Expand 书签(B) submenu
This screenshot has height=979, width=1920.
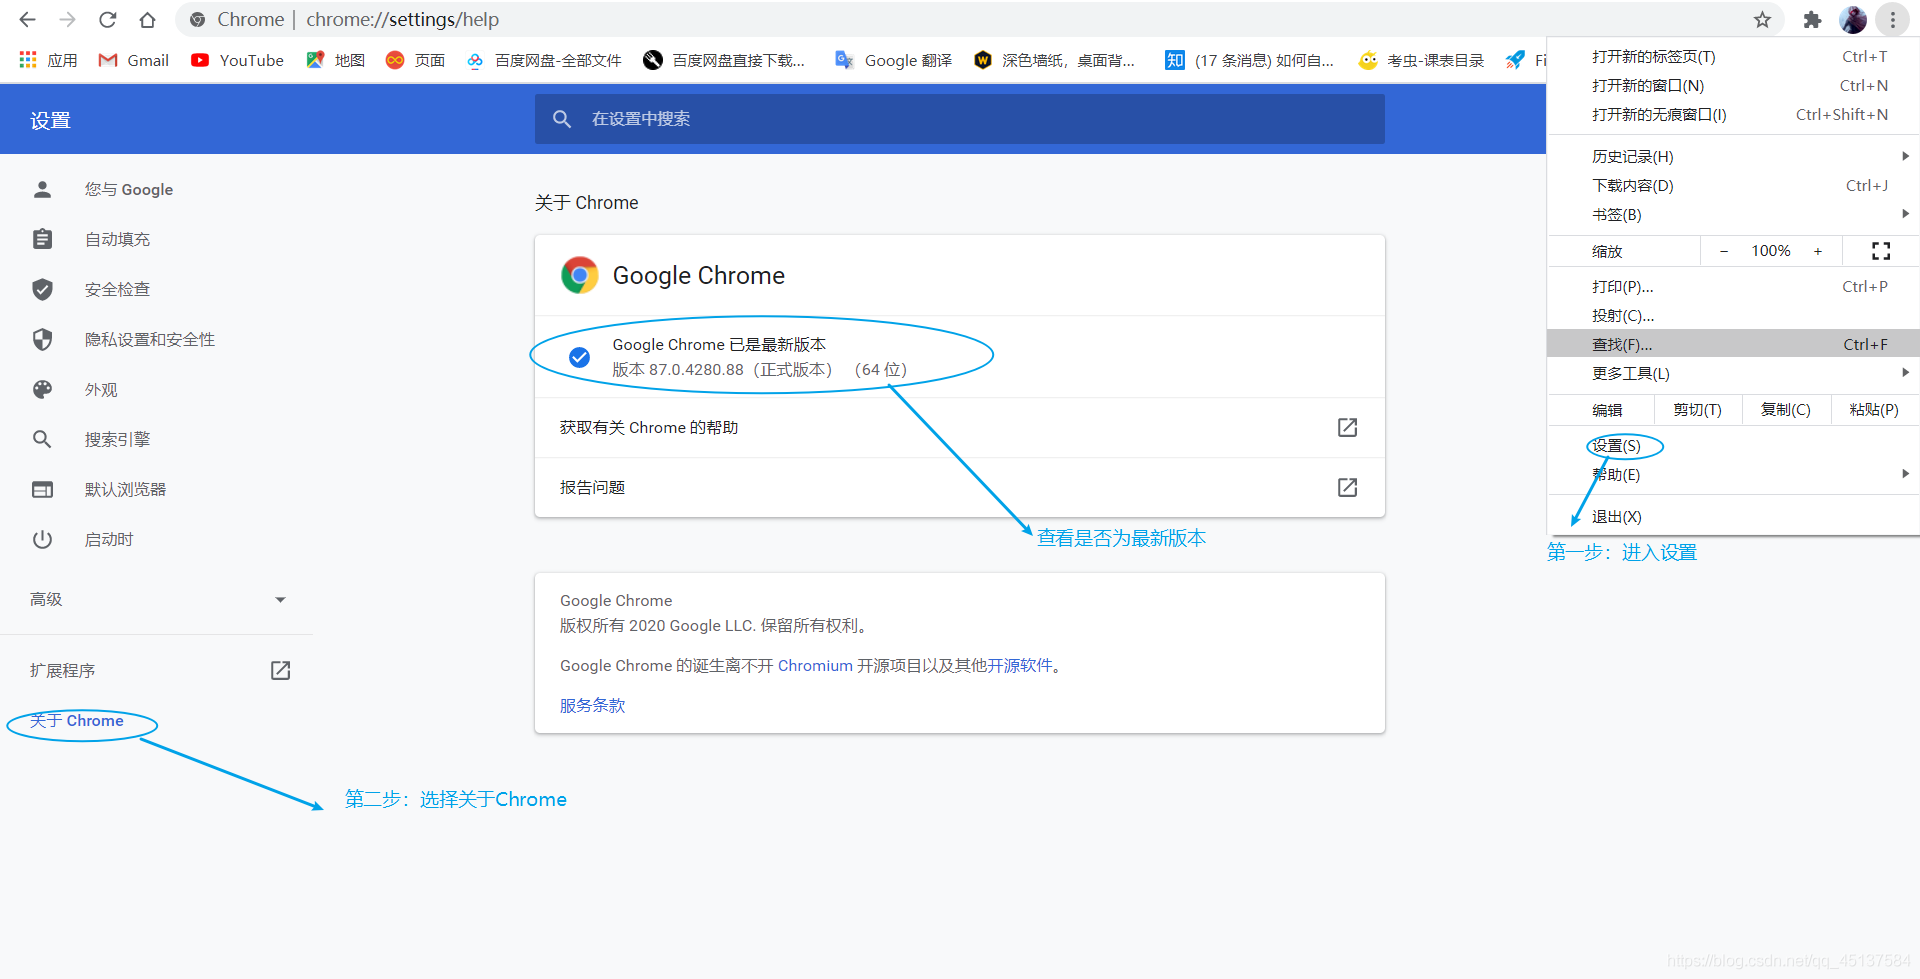[1733, 215]
